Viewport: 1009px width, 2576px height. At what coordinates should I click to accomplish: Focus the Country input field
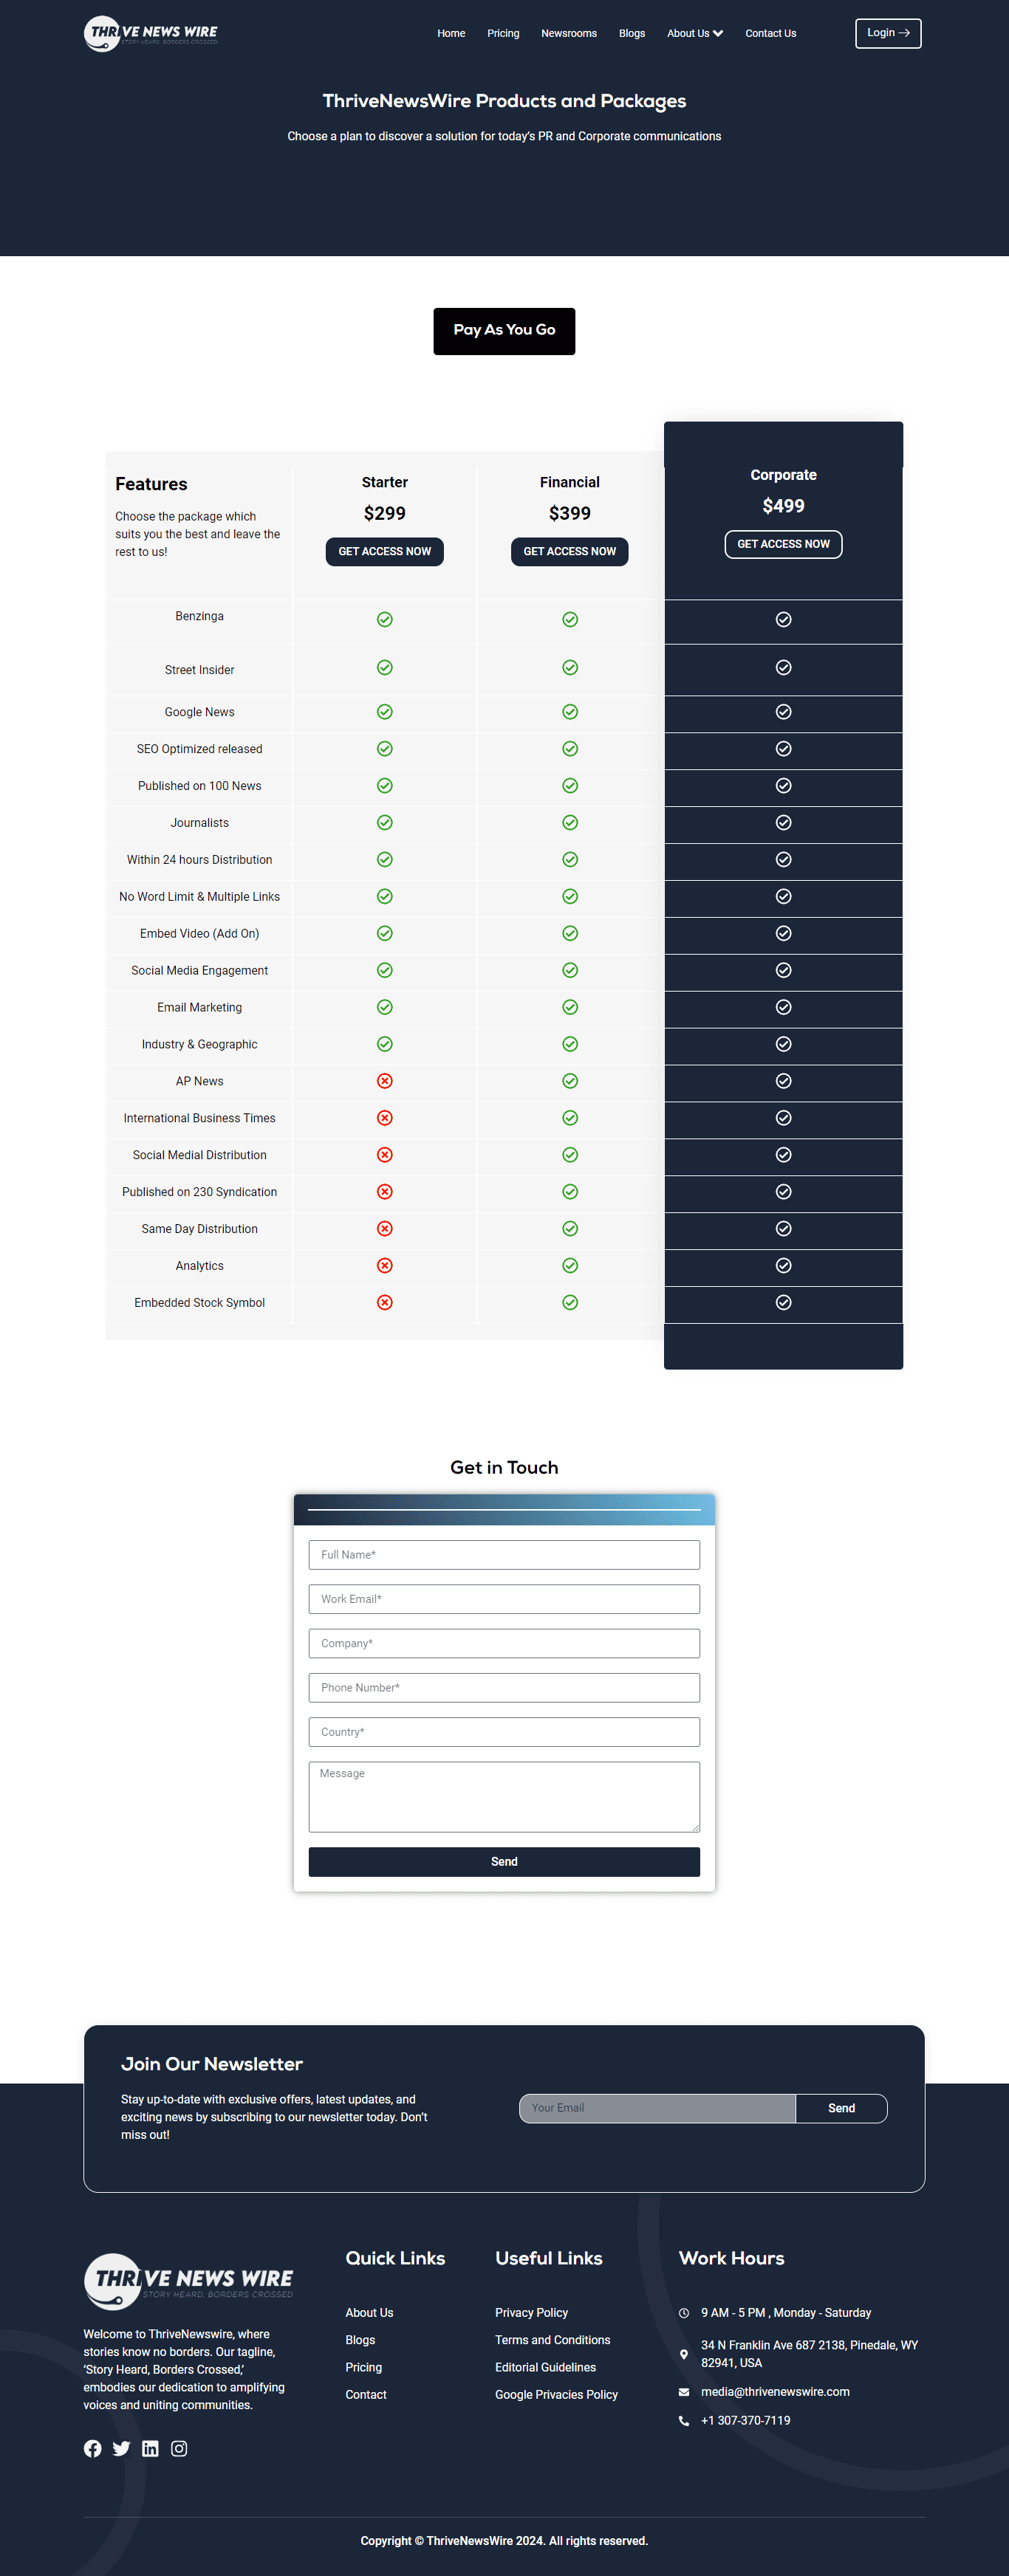tap(504, 1731)
